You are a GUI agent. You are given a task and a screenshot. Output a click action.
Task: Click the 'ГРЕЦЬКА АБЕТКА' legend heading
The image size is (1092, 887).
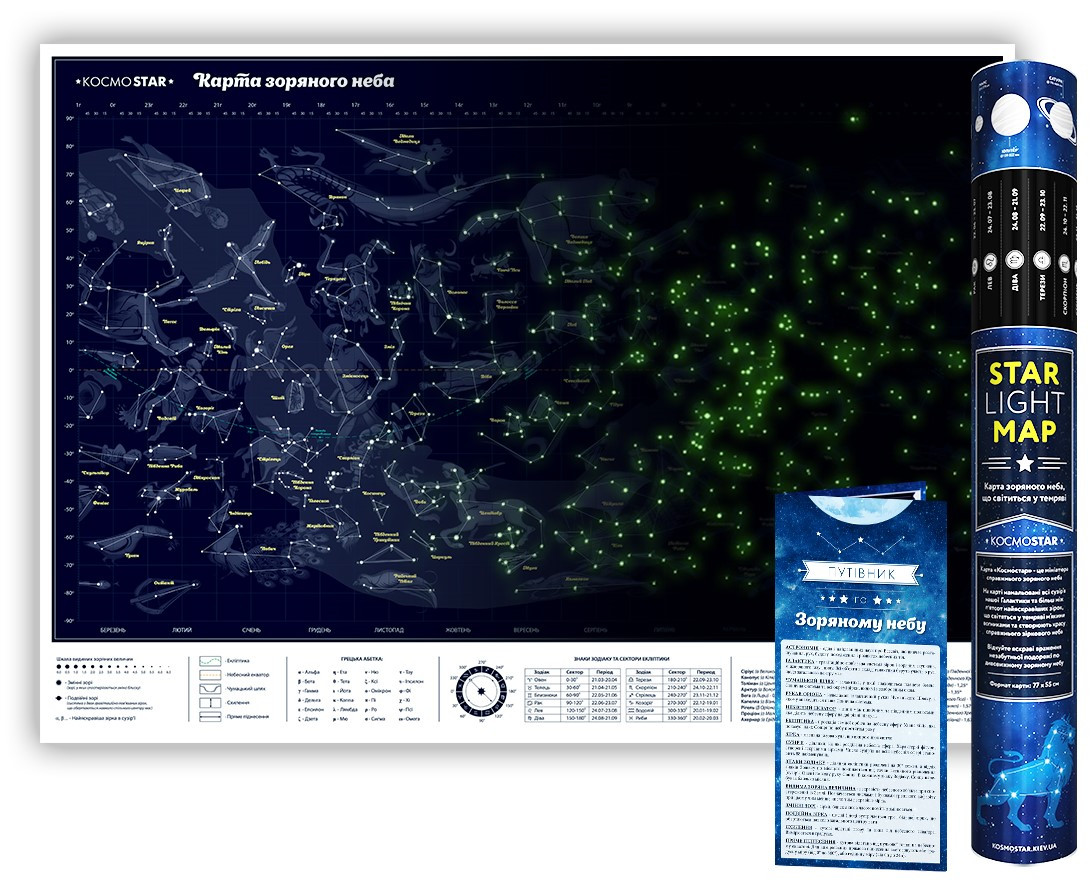[x=362, y=658]
